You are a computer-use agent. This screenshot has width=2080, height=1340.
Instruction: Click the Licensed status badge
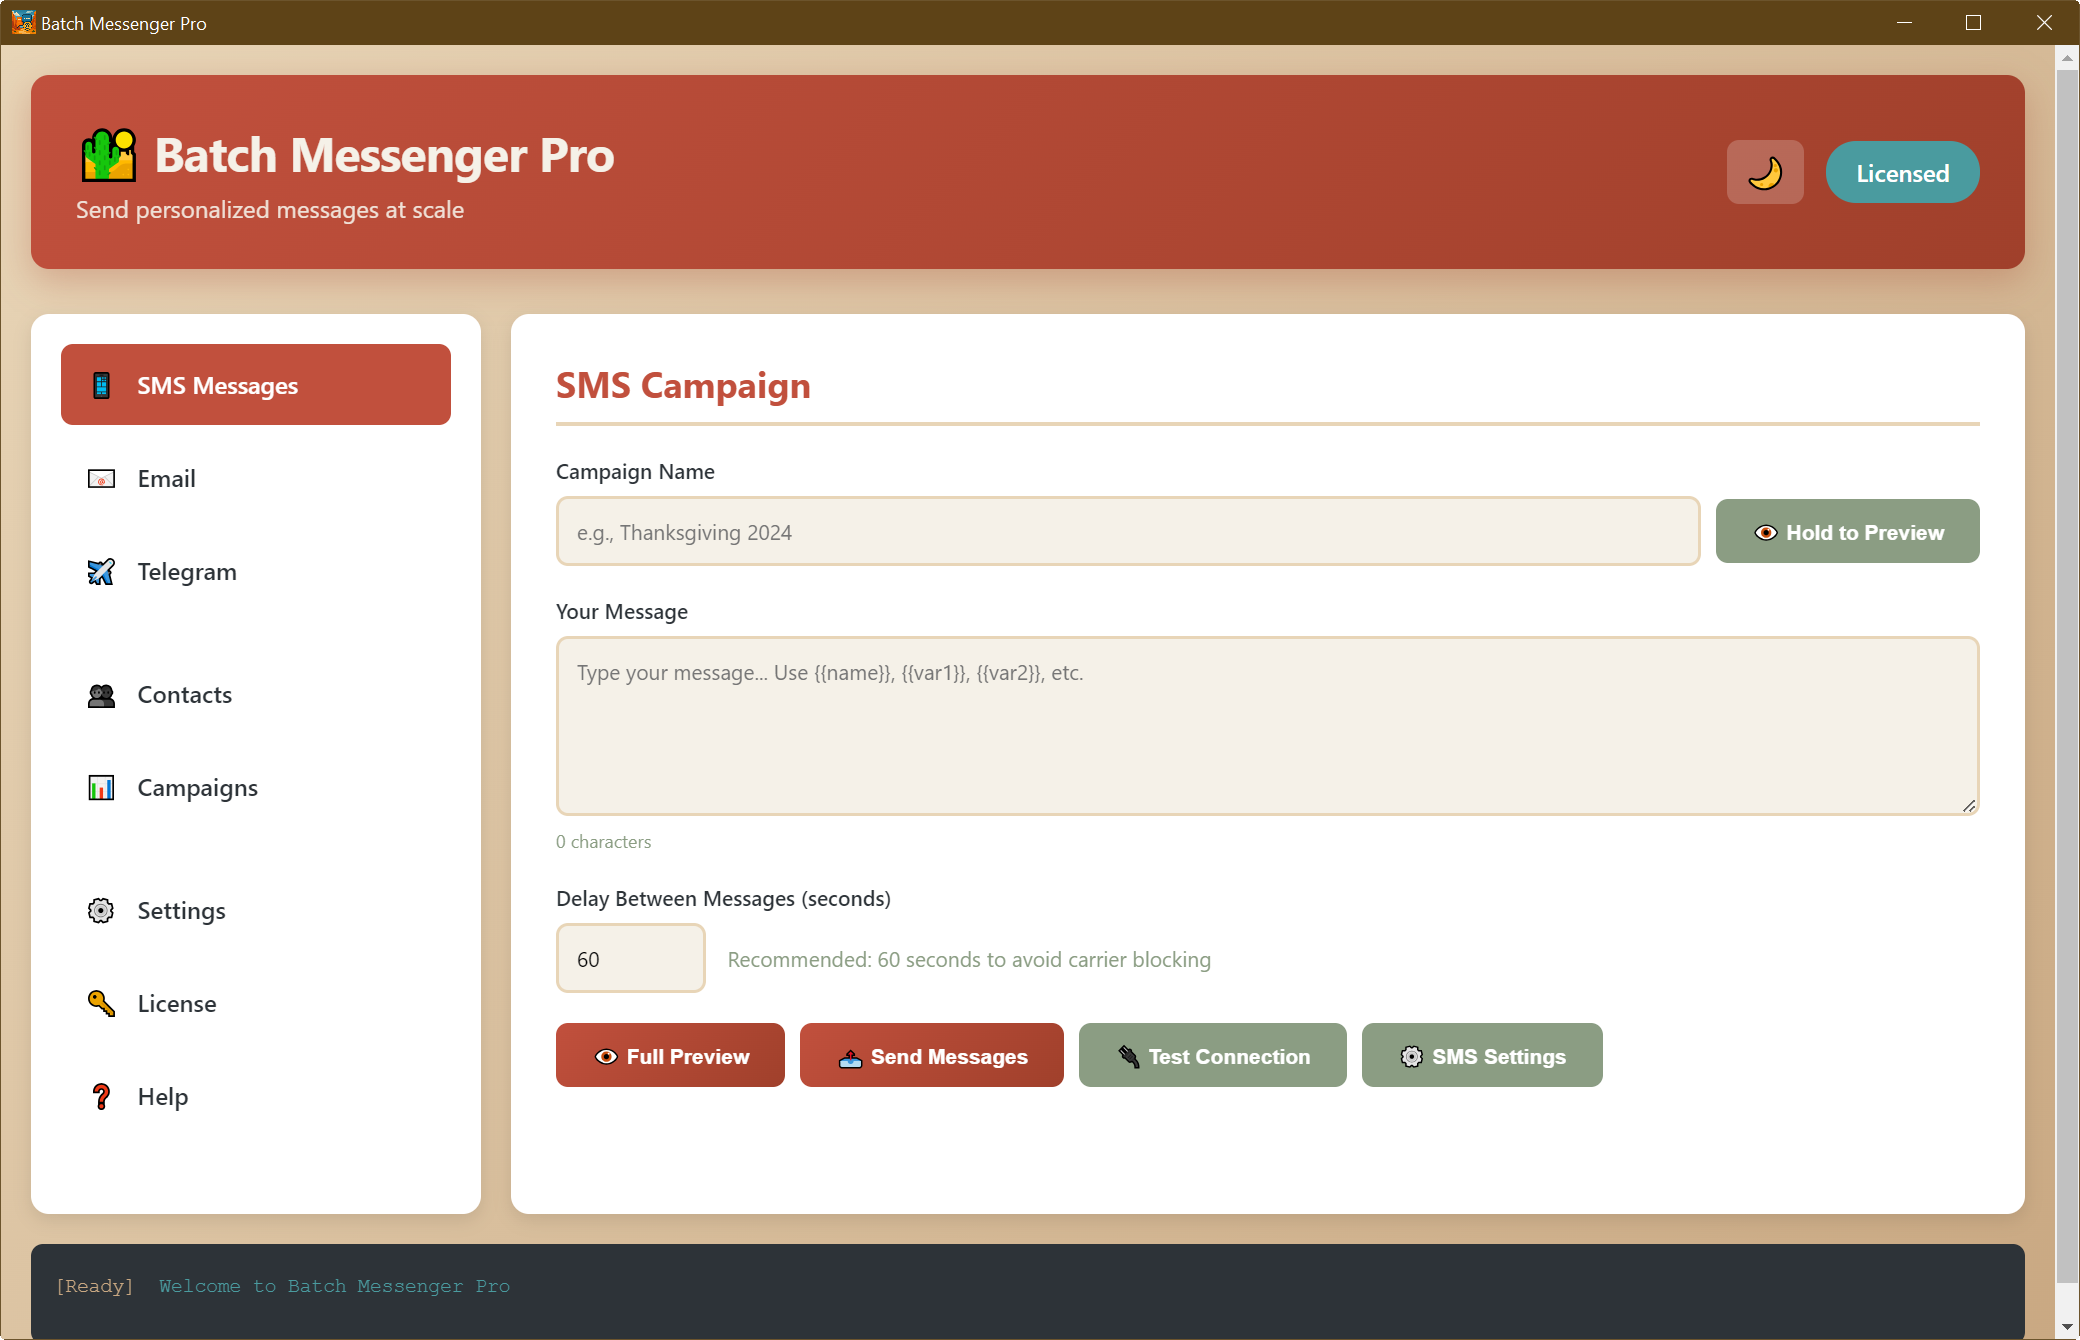pyautogui.click(x=1901, y=171)
